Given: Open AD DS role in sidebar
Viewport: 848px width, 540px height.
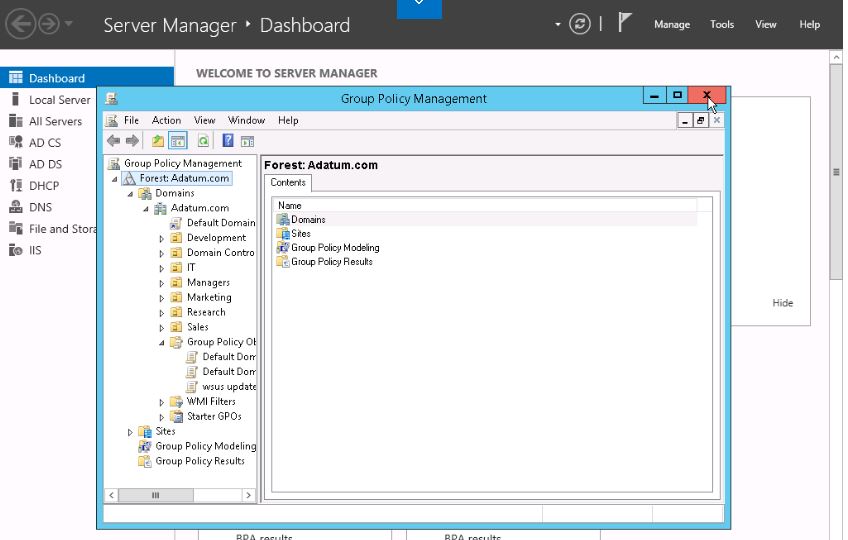Looking at the screenshot, I should pos(45,164).
